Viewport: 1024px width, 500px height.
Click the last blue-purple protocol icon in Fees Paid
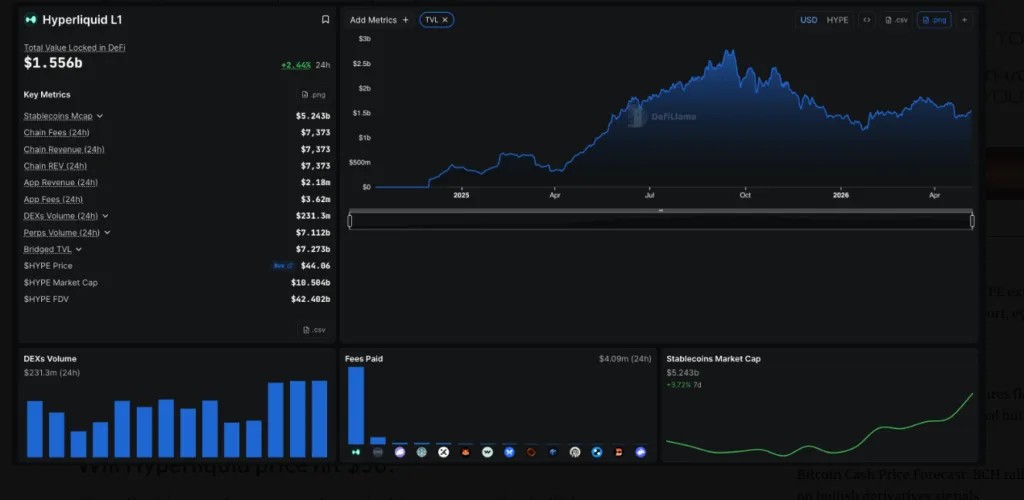point(641,452)
